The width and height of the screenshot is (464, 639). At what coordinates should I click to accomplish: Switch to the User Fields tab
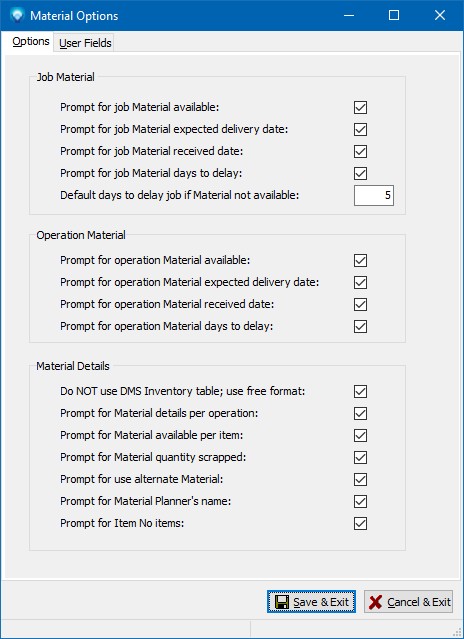pyautogui.click(x=85, y=43)
